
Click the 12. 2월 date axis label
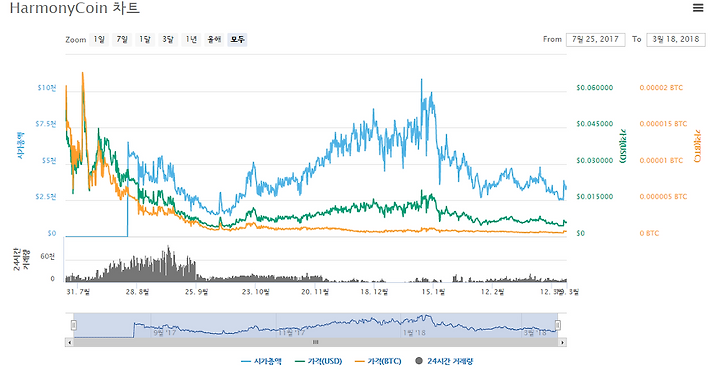492,292
